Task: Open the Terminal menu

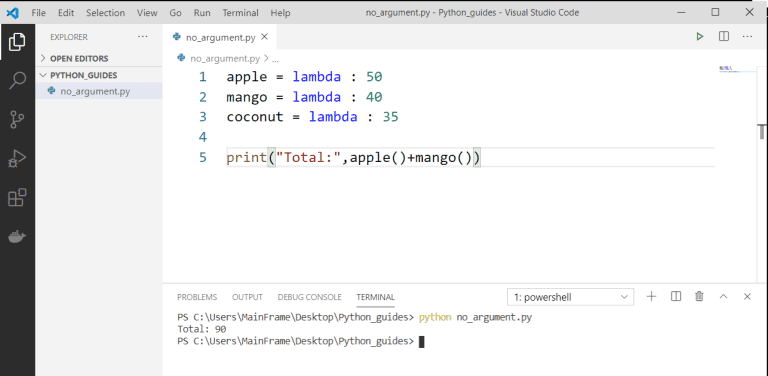Action: pyautogui.click(x=240, y=13)
